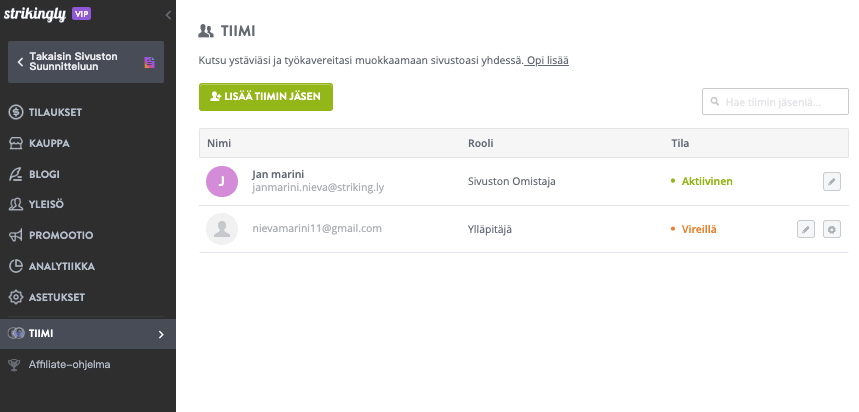Viewport: 859px width, 412px height.
Task: Edit Jan marini's role with pencil icon
Action: pyautogui.click(x=831, y=181)
